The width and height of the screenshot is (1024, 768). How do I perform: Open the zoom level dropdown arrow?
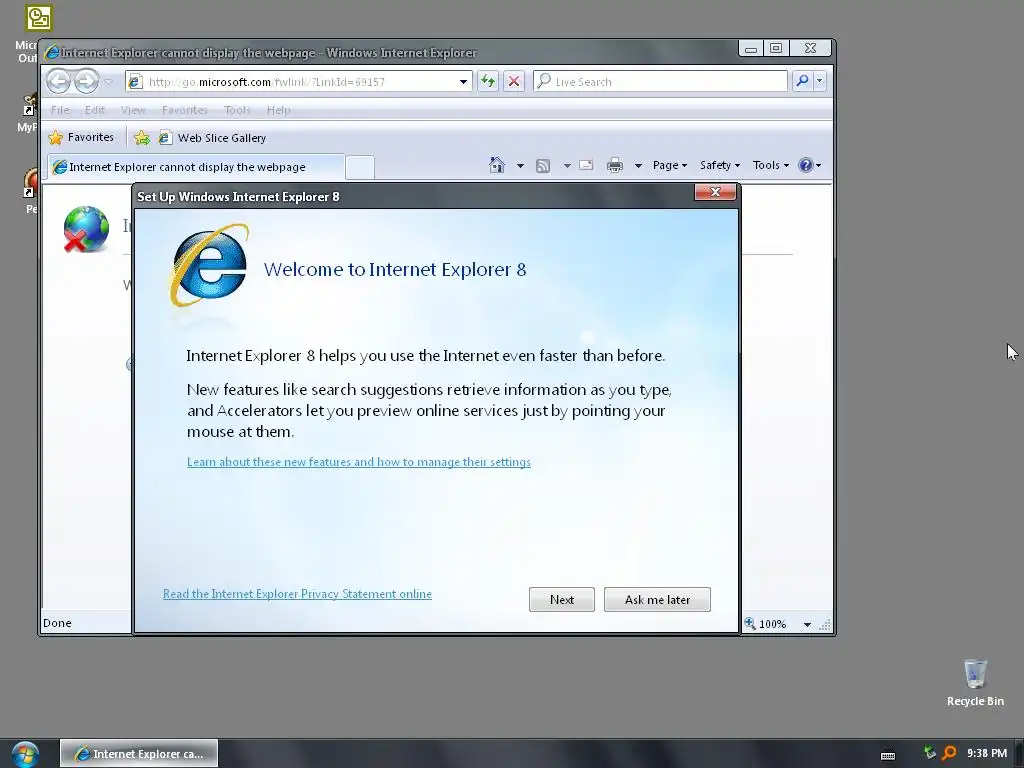pyautogui.click(x=807, y=624)
